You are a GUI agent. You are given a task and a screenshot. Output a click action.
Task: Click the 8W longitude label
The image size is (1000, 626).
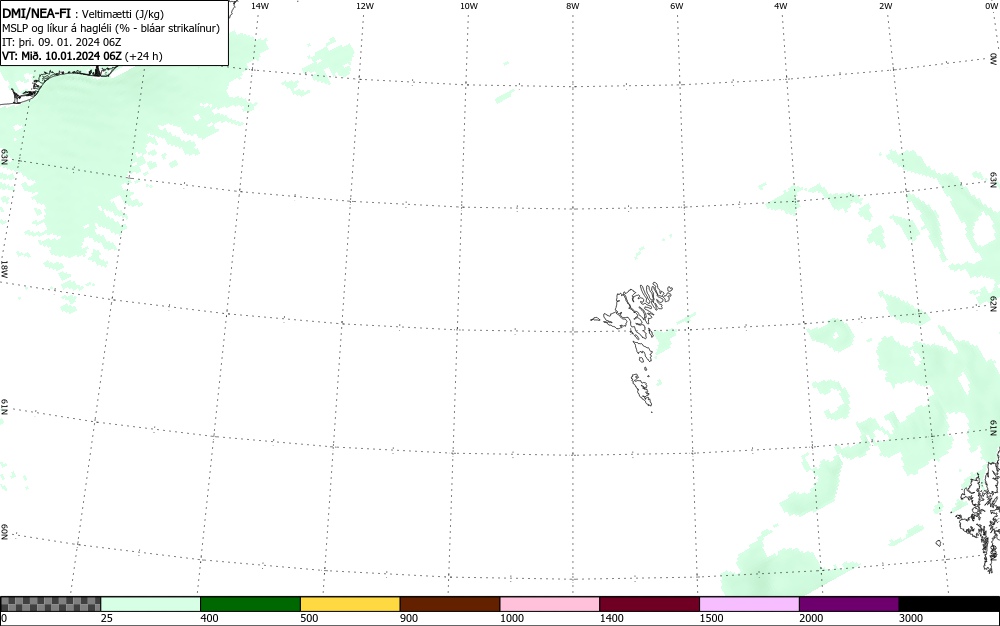[573, 6]
